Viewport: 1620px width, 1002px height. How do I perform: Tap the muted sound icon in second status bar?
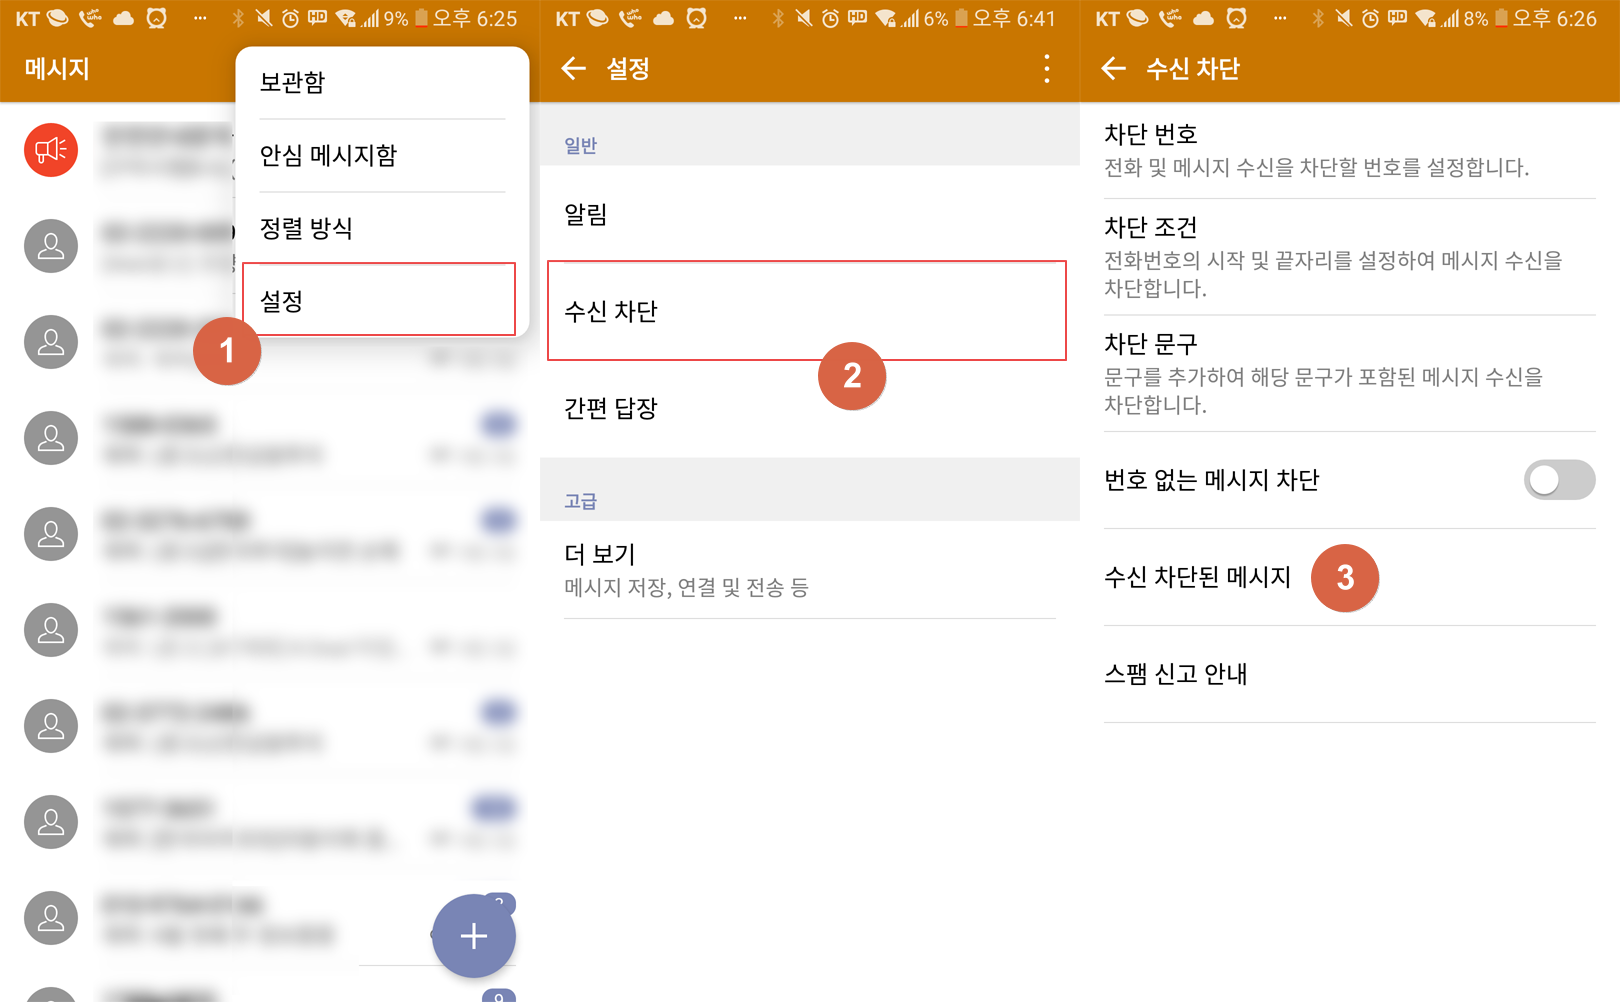tap(803, 18)
